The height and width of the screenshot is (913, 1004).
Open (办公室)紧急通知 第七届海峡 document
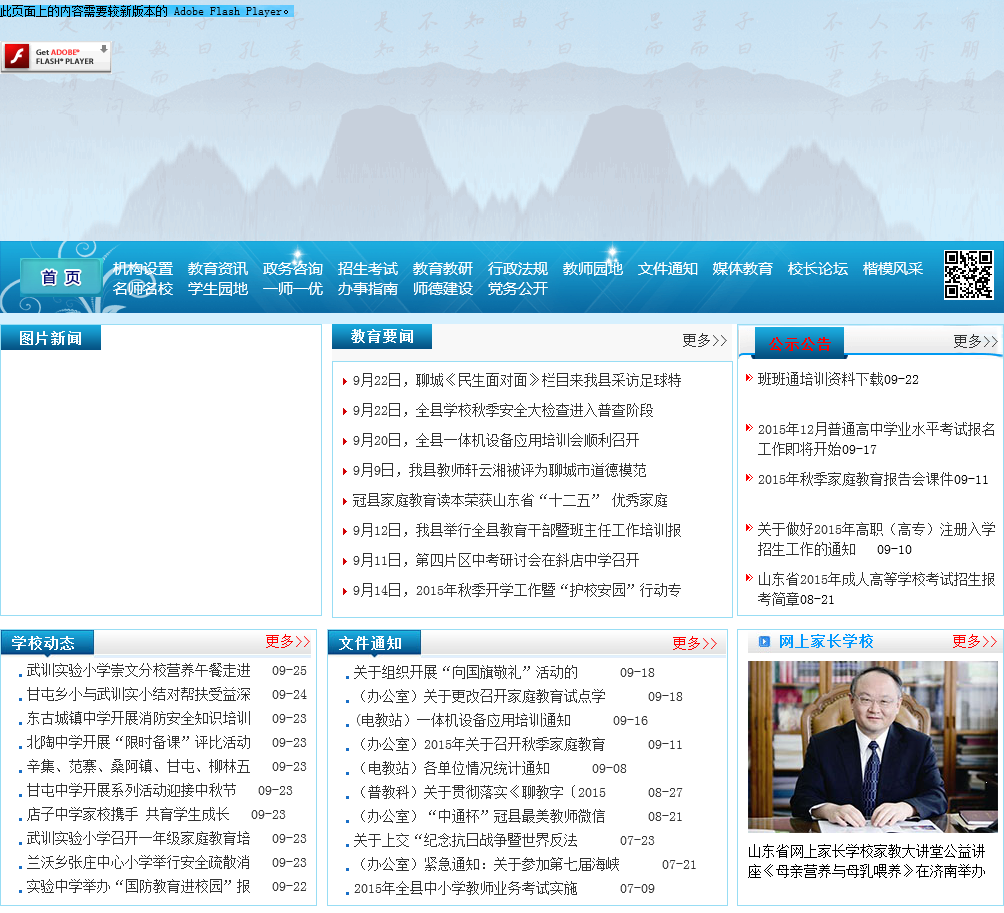(487, 864)
